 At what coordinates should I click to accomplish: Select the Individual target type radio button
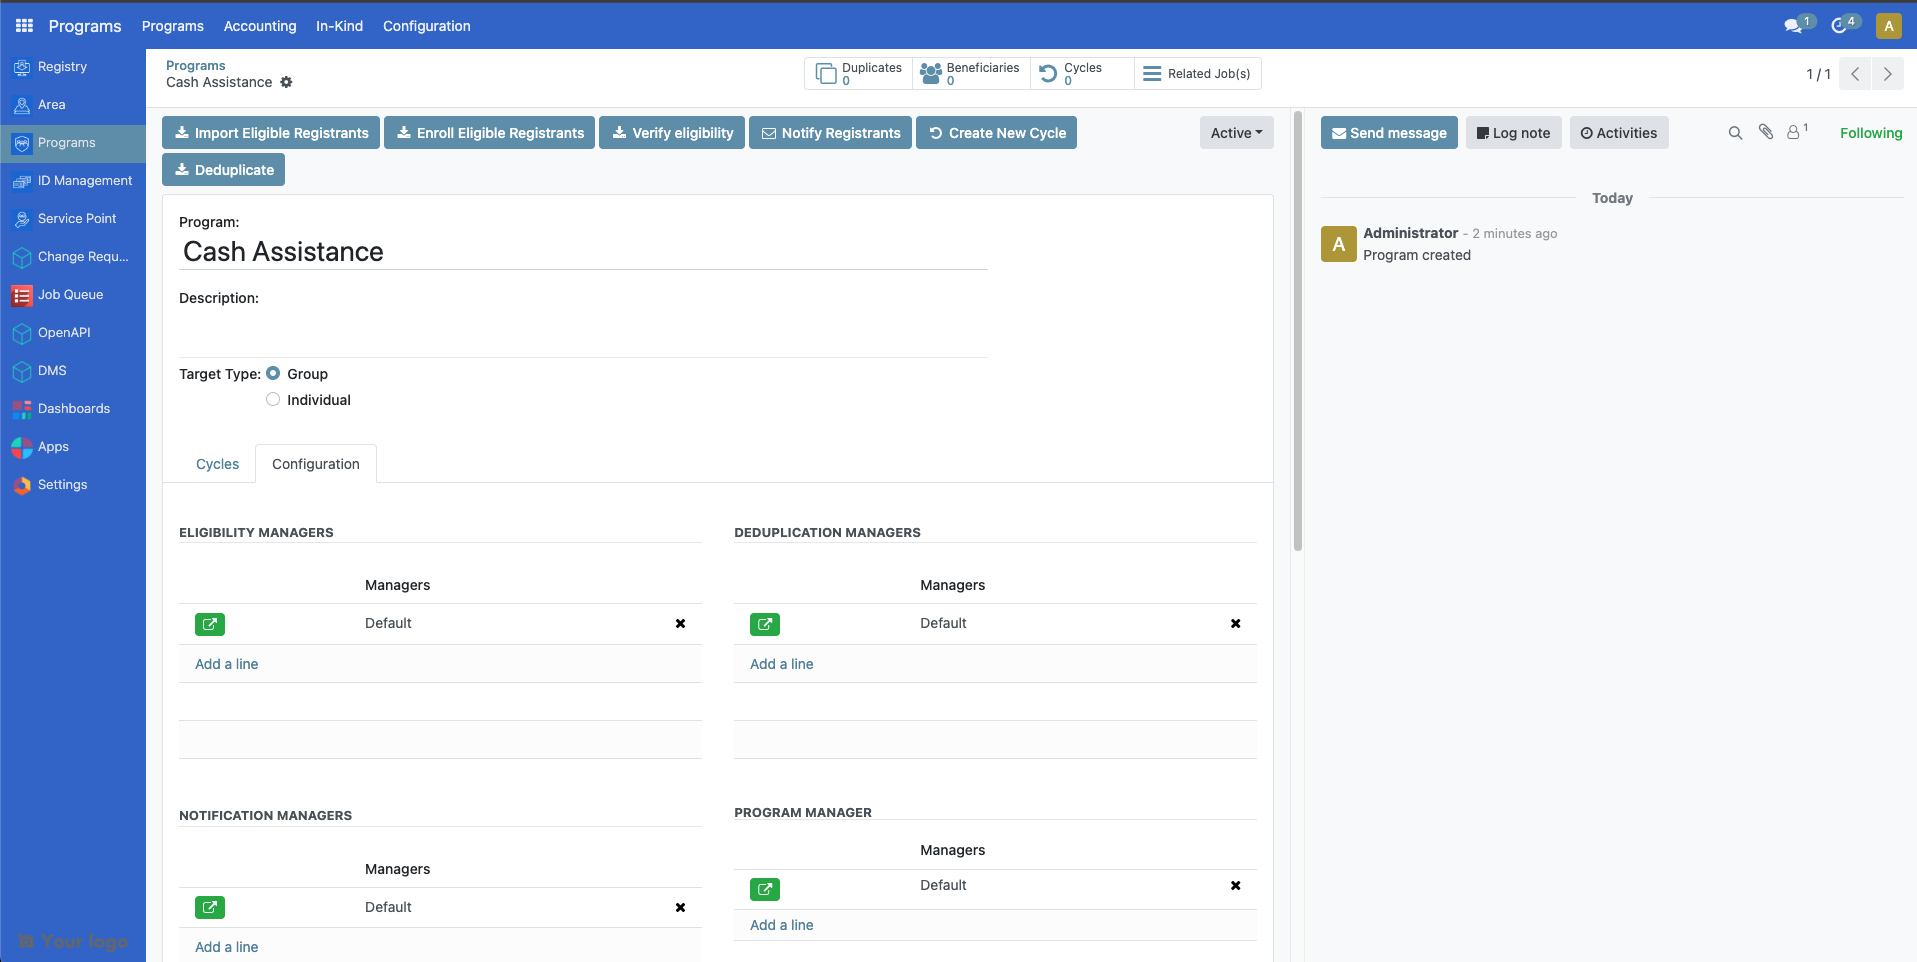tap(272, 399)
